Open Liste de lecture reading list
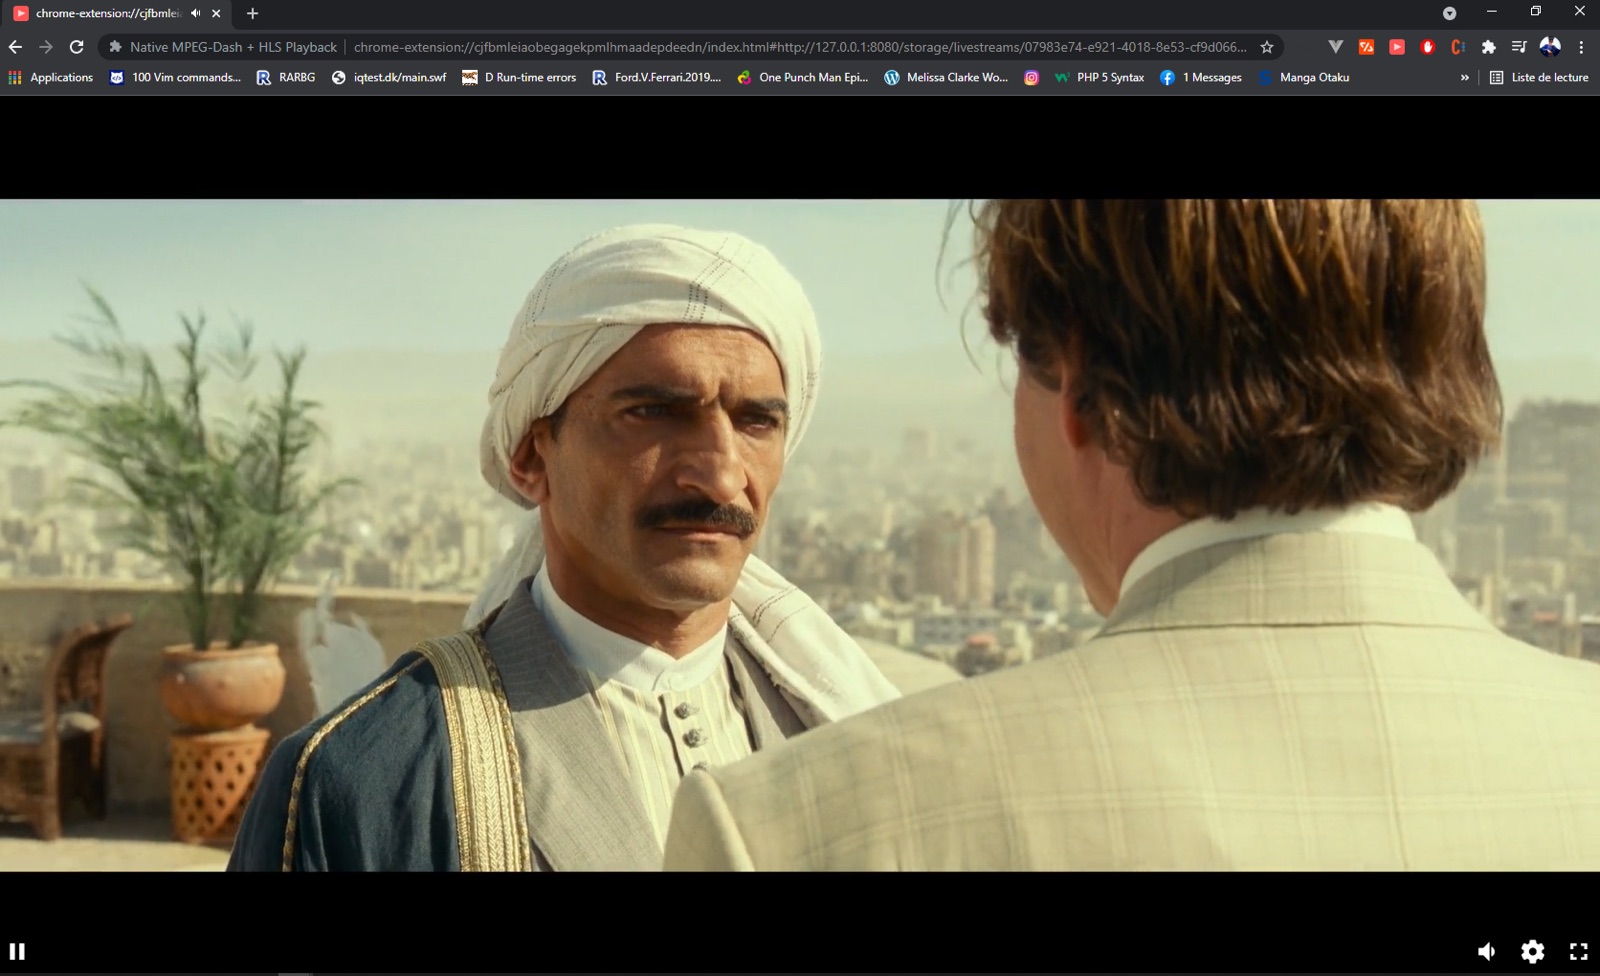 [x=1539, y=77]
